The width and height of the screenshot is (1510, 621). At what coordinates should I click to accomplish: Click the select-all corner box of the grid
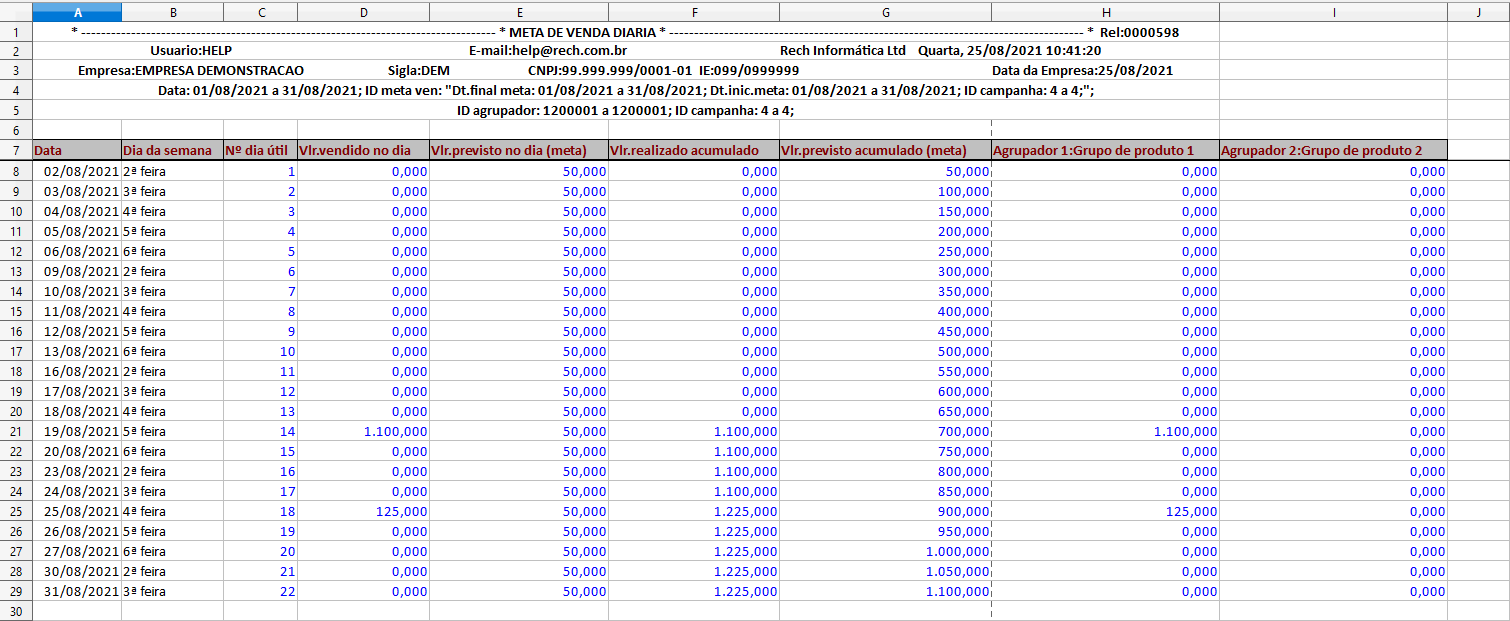point(16,11)
